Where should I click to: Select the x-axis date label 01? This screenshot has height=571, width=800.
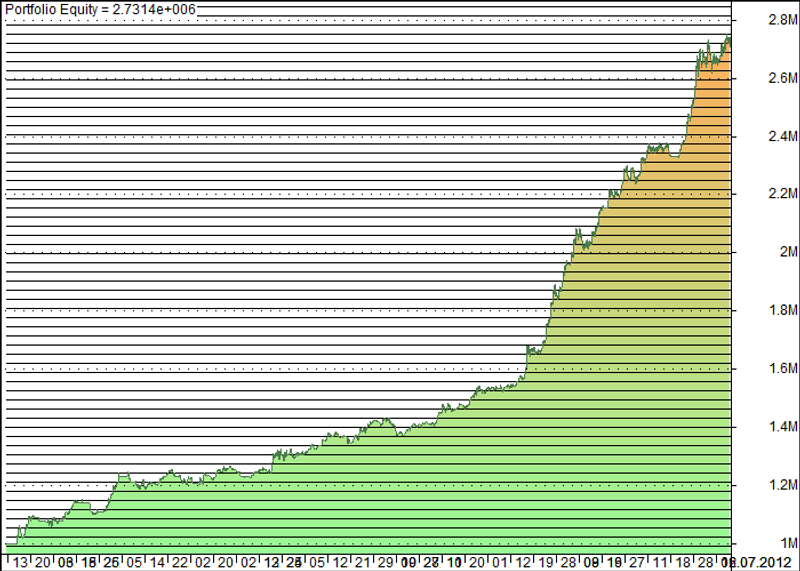[x=500, y=563]
